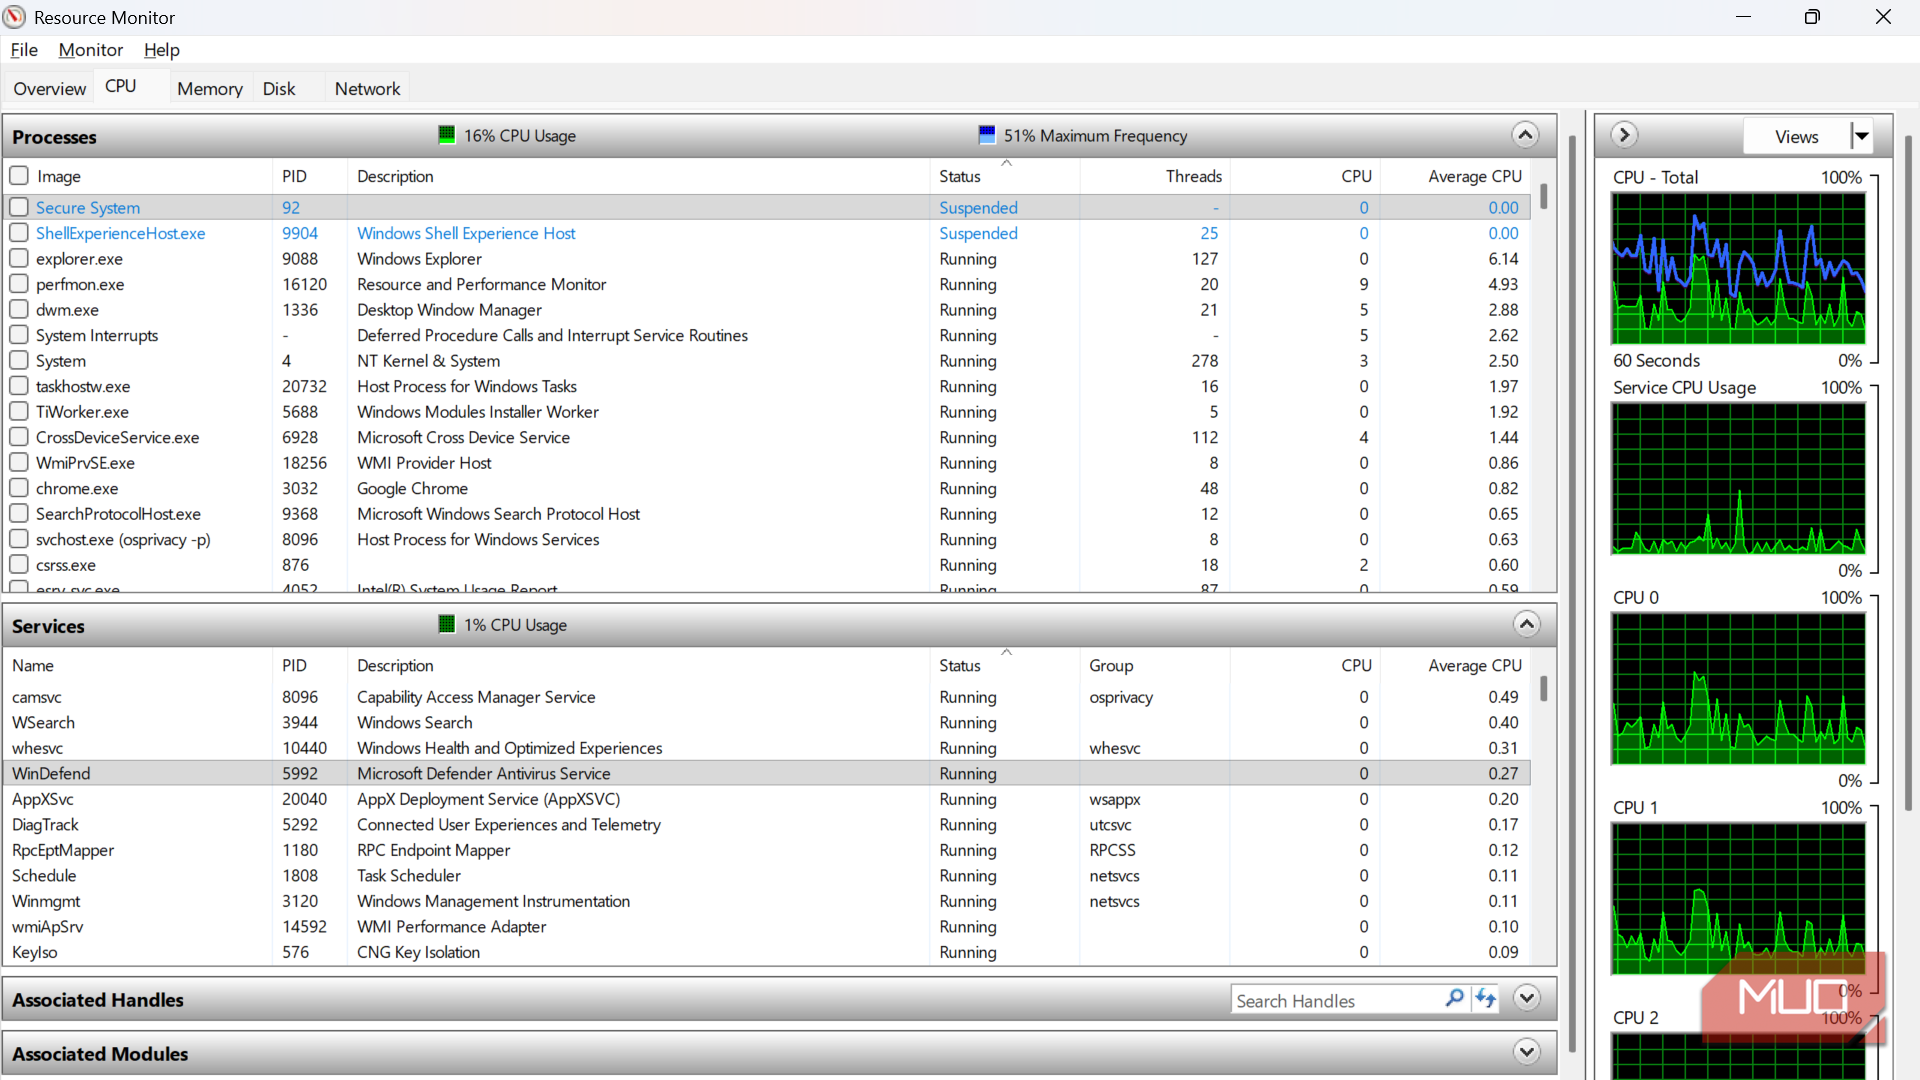Image resolution: width=1920 pixels, height=1080 pixels.
Task: Sort services by Group column header
Action: [x=1155, y=665]
